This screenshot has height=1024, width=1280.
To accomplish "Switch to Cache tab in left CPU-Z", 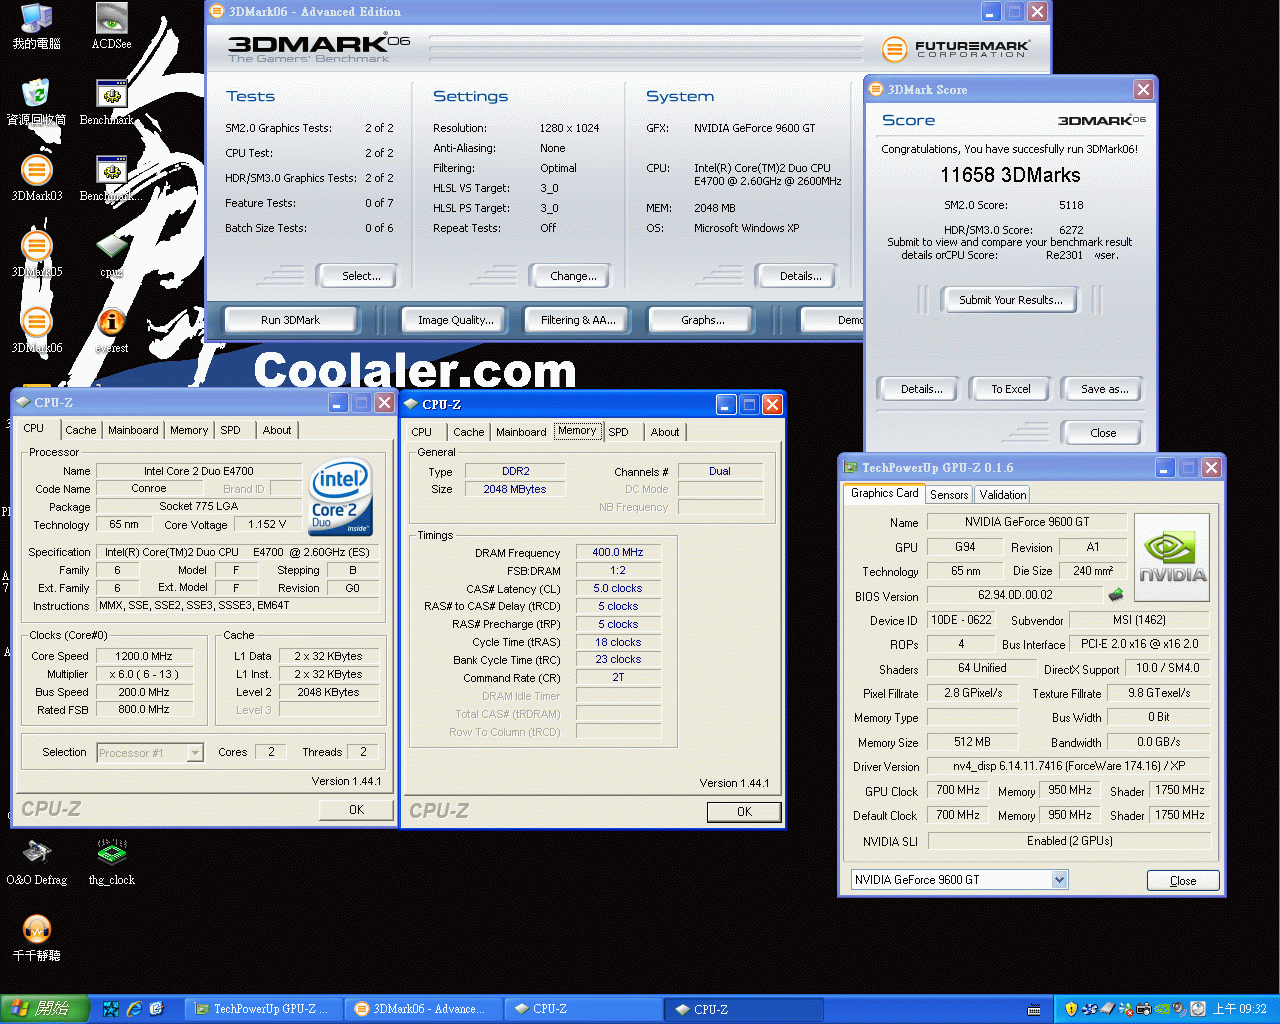I will click(x=81, y=430).
